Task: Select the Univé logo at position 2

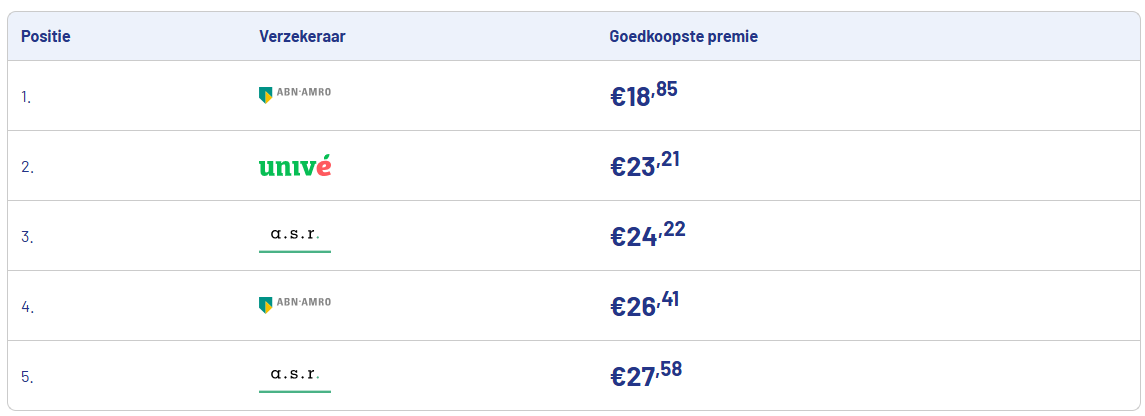Action: [x=294, y=166]
